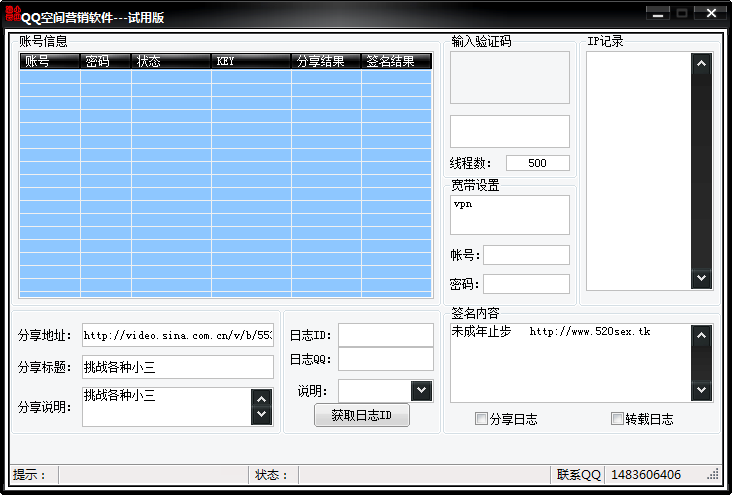732x495 pixels.
Task: Focus the 日志QQ input field
Action: coord(386,359)
